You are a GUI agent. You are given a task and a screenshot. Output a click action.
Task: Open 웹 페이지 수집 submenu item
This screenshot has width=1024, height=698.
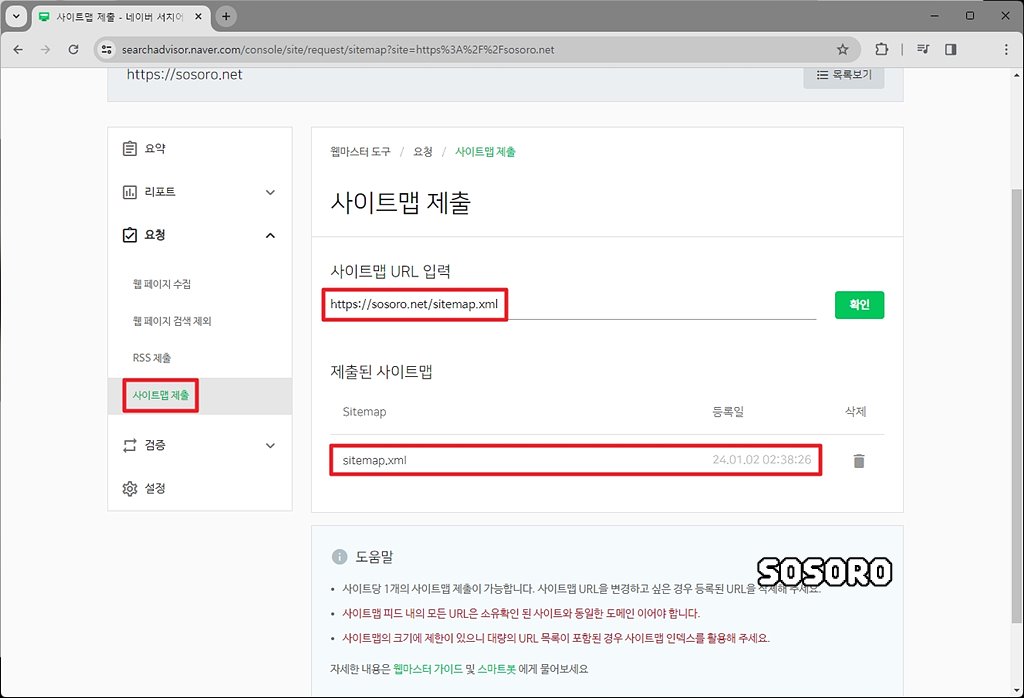click(162, 284)
